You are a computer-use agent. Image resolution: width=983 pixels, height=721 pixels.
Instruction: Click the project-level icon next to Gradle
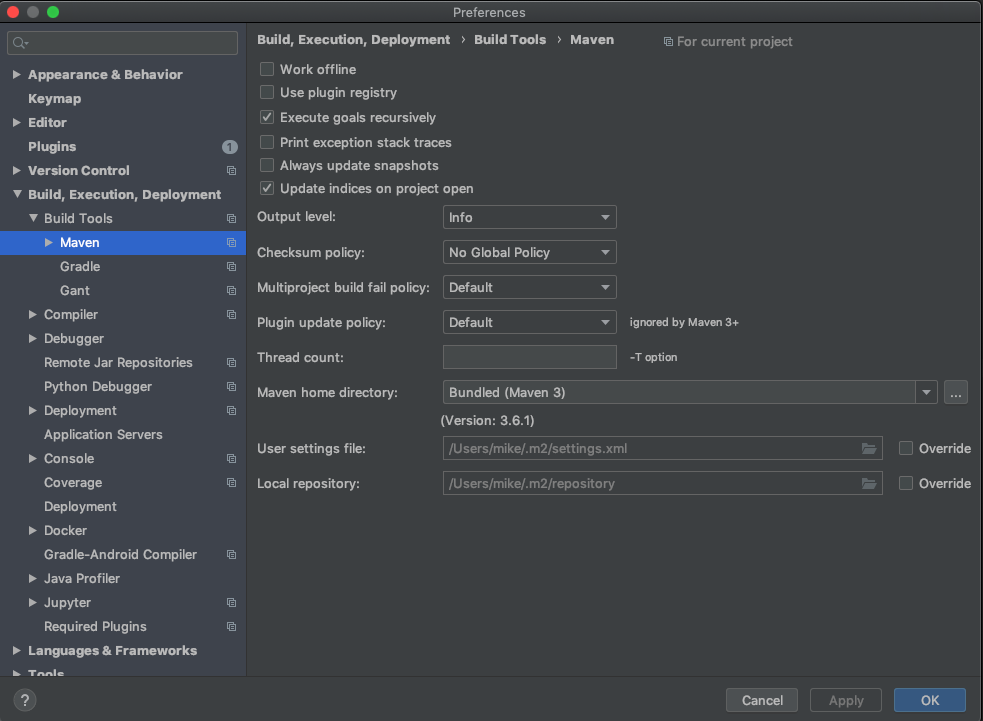pyautogui.click(x=231, y=267)
